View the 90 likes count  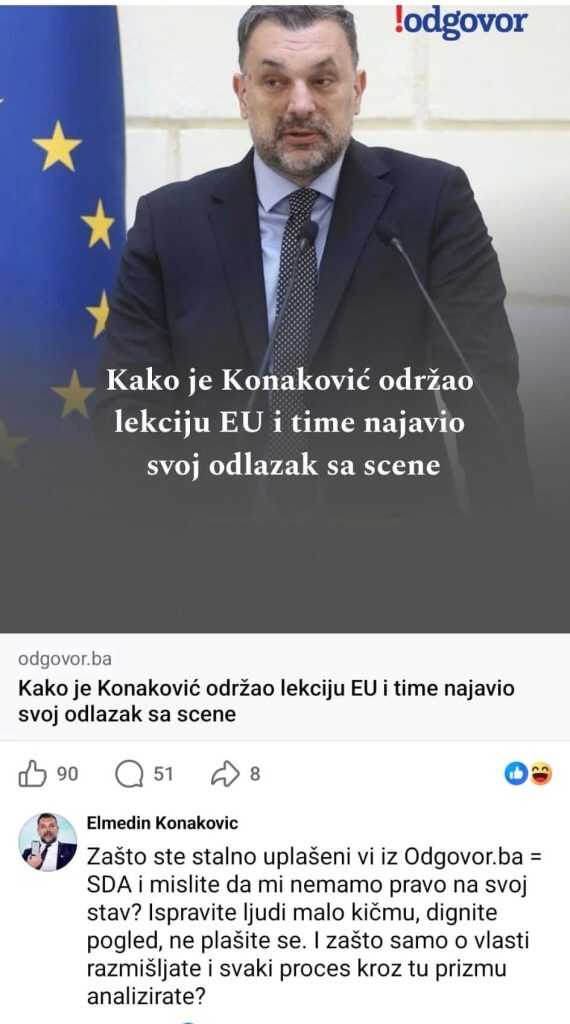(x=67, y=775)
